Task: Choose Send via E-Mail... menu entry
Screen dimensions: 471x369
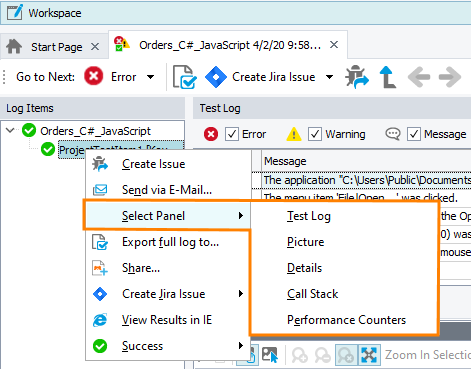Action: pyautogui.click(x=168, y=190)
